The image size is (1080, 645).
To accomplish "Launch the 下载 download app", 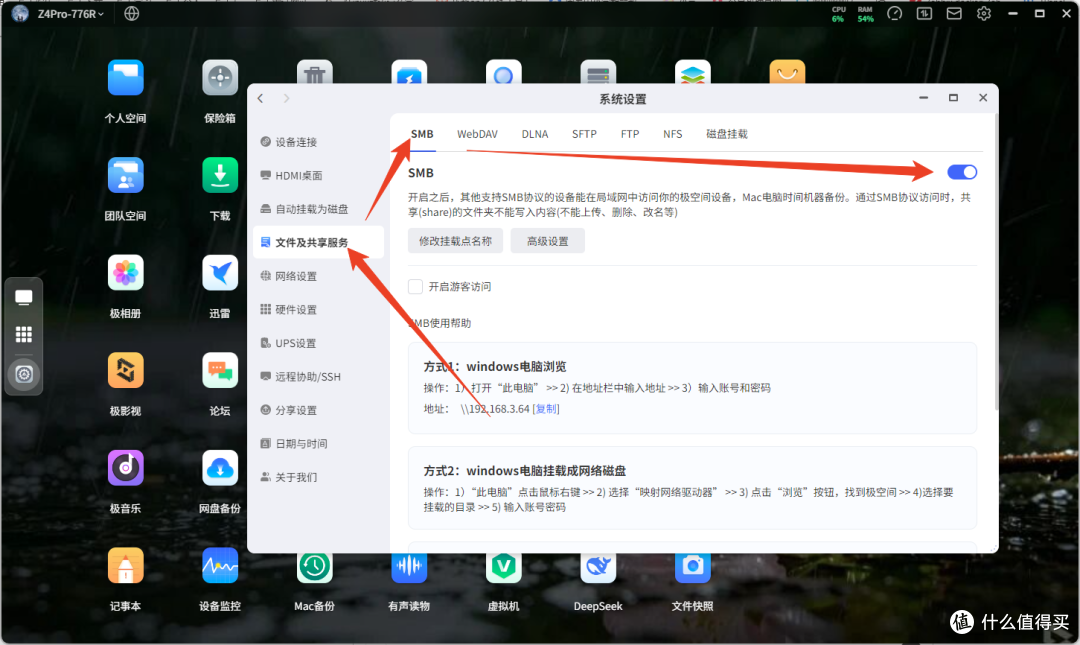I will click(x=220, y=175).
